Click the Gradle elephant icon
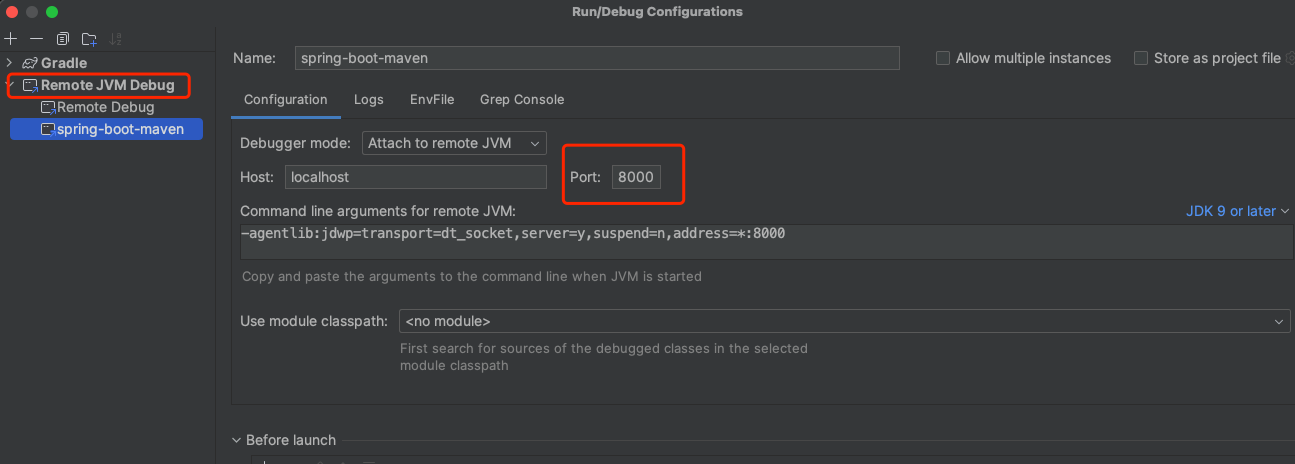Screen dimensions: 1295x464 pyautogui.click(x=30, y=63)
